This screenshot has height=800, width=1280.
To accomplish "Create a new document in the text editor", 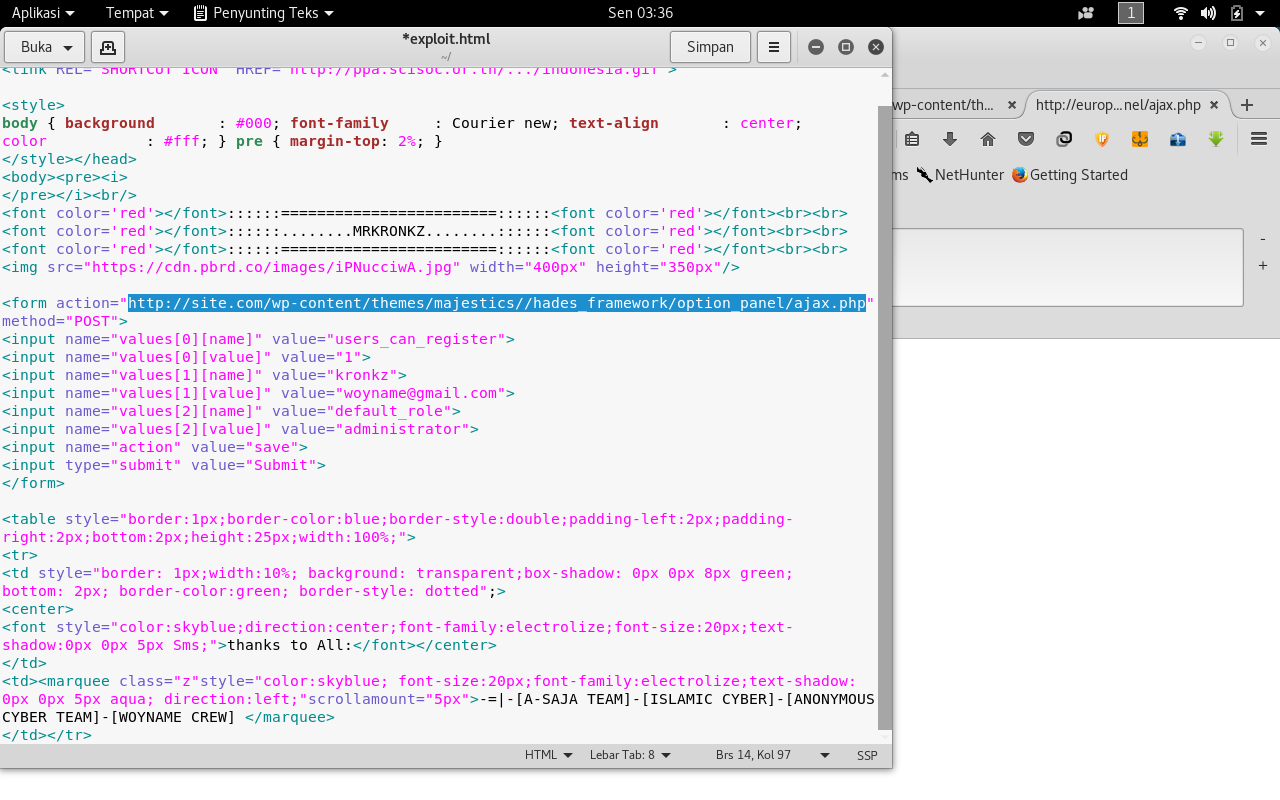I will click(107, 47).
